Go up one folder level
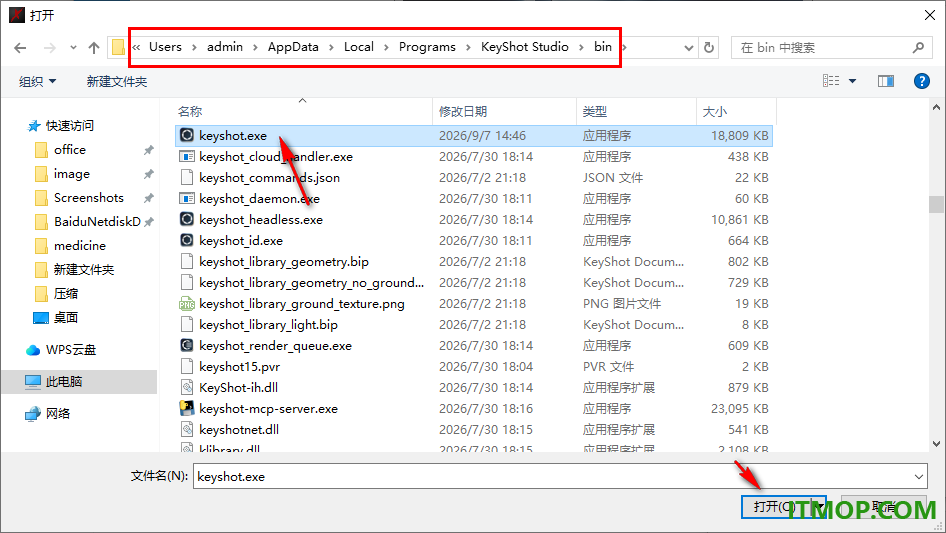The width and height of the screenshot is (946, 533). pyautogui.click(x=94, y=48)
